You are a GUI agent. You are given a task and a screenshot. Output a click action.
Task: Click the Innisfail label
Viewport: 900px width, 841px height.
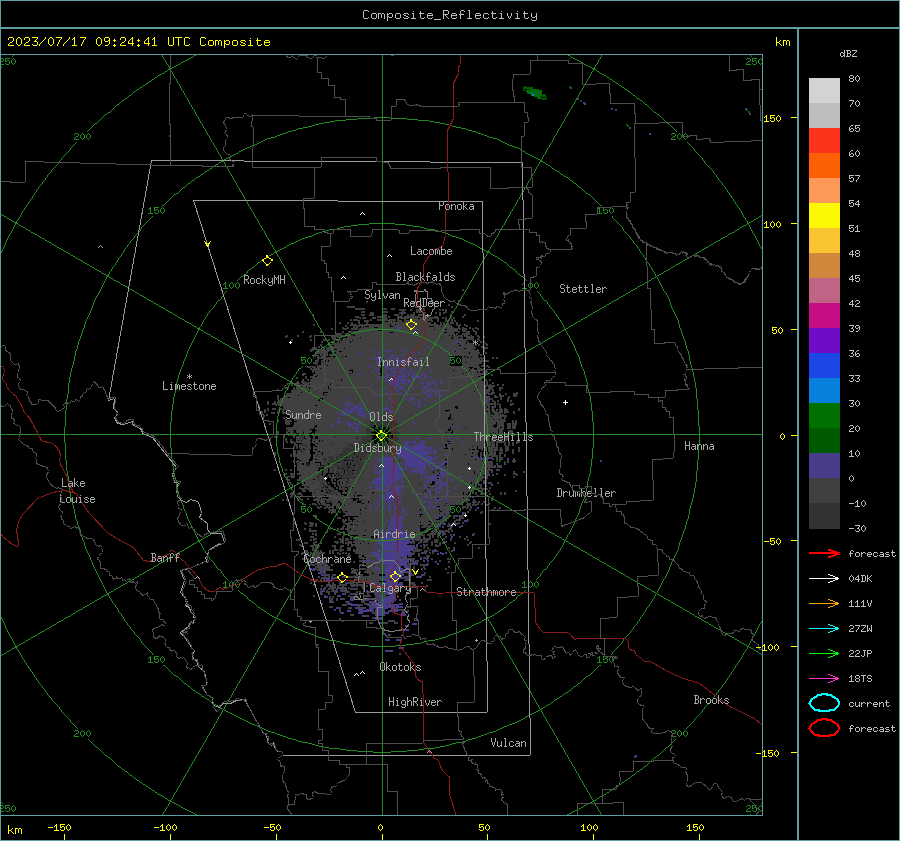tap(403, 362)
